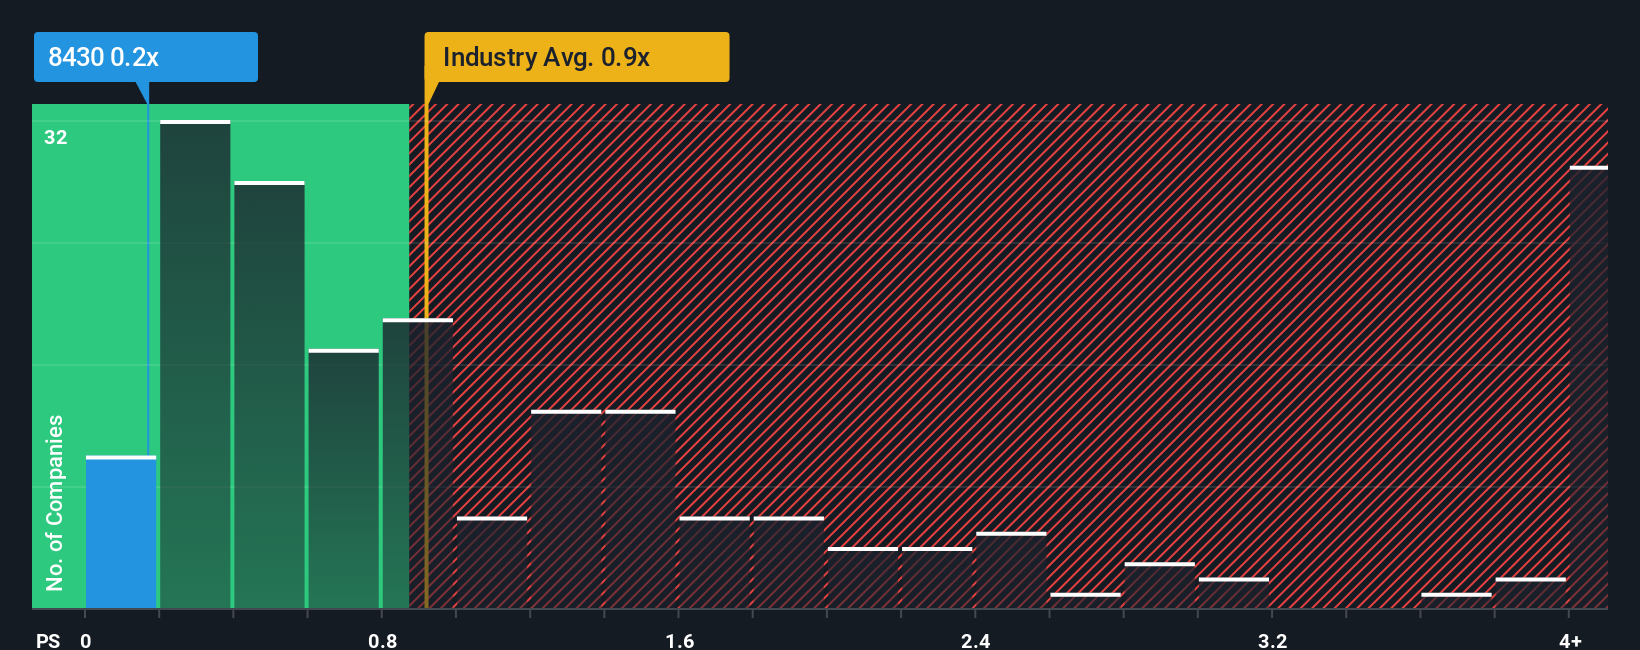Select the second tallest green bar
The image size is (1640, 650).
click(x=269, y=395)
